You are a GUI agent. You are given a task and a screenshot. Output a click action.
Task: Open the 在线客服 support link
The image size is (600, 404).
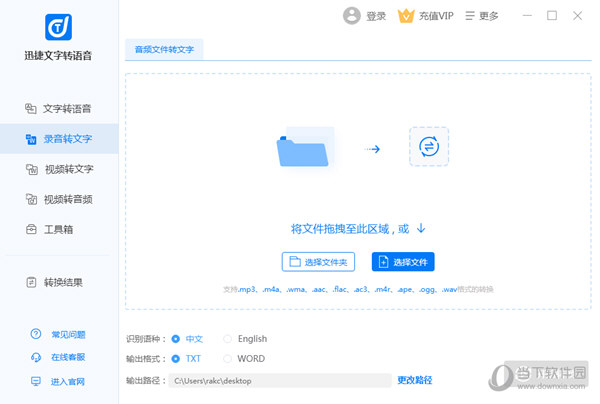(x=68, y=357)
